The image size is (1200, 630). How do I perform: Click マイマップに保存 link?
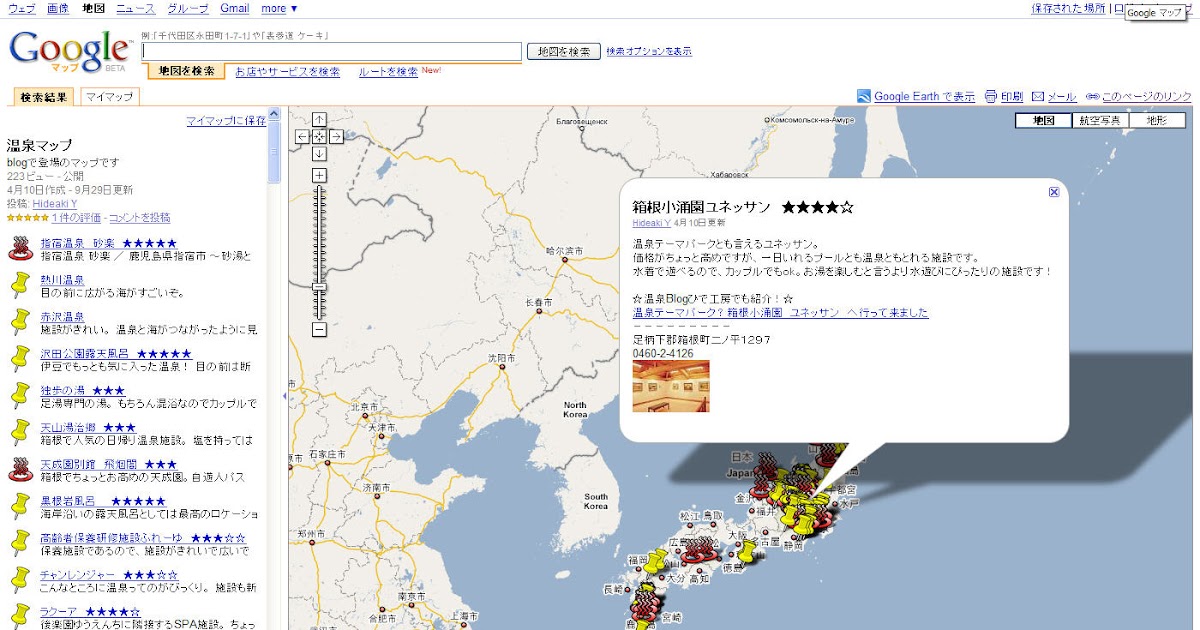click(226, 120)
